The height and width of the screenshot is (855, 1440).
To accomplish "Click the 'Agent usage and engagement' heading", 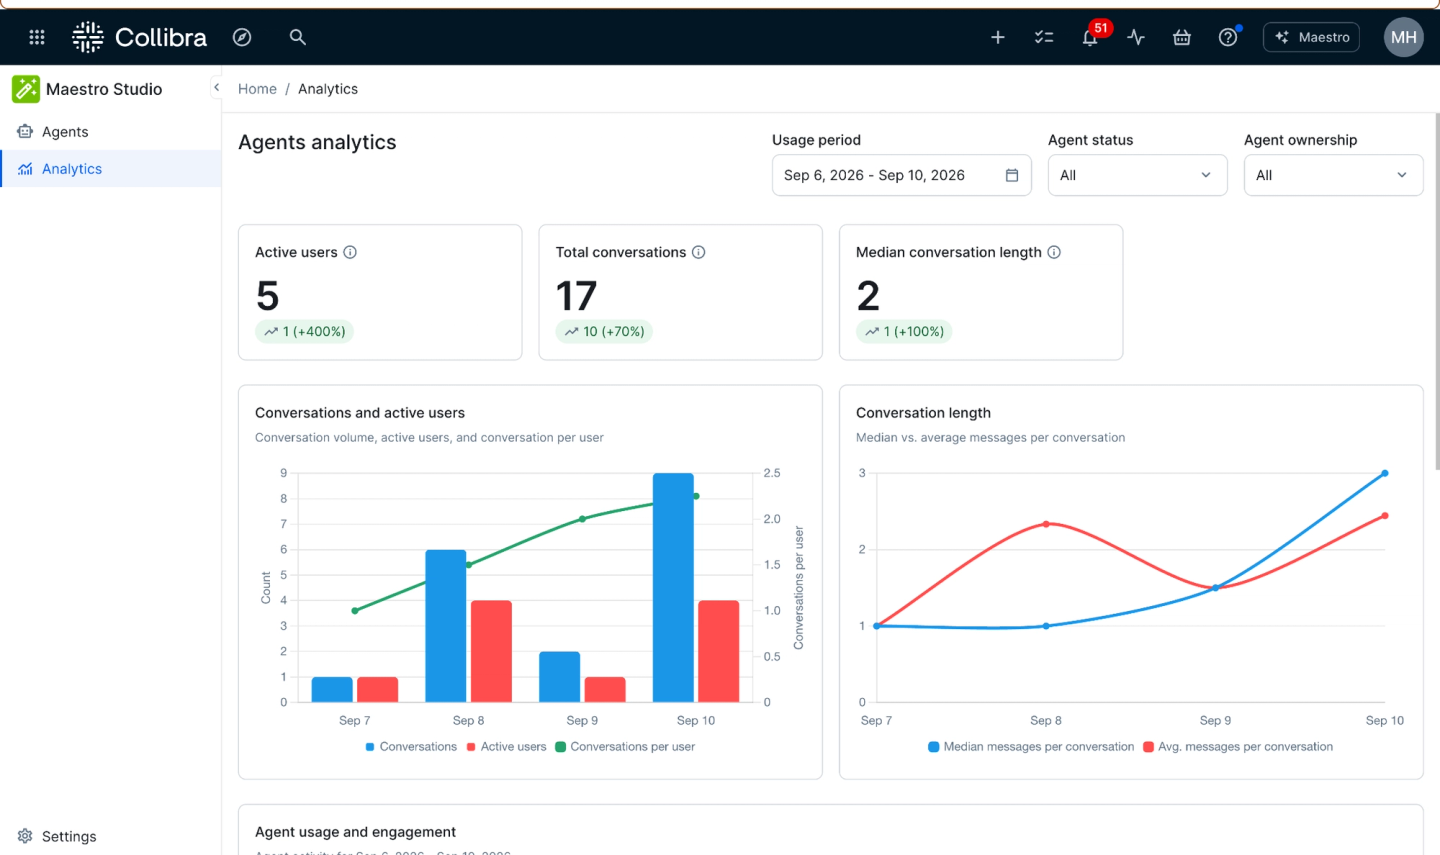I will (x=355, y=832).
